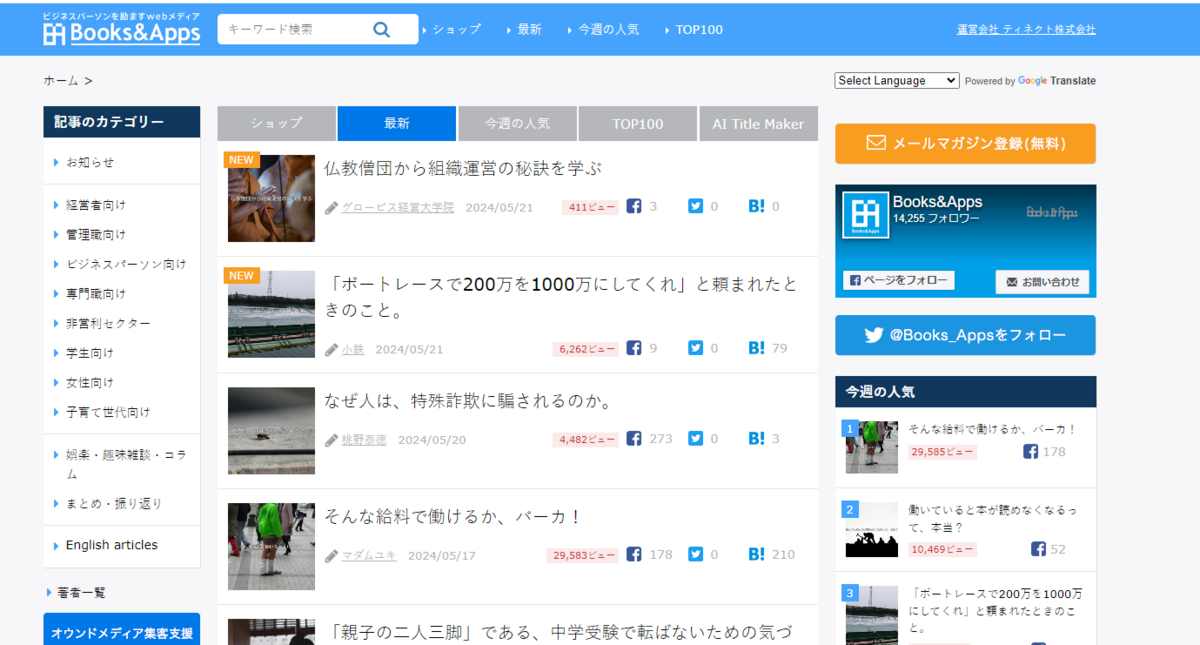1200x645 pixels.
Task: Click the Google Translate logo link
Action: click(x=1057, y=81)
